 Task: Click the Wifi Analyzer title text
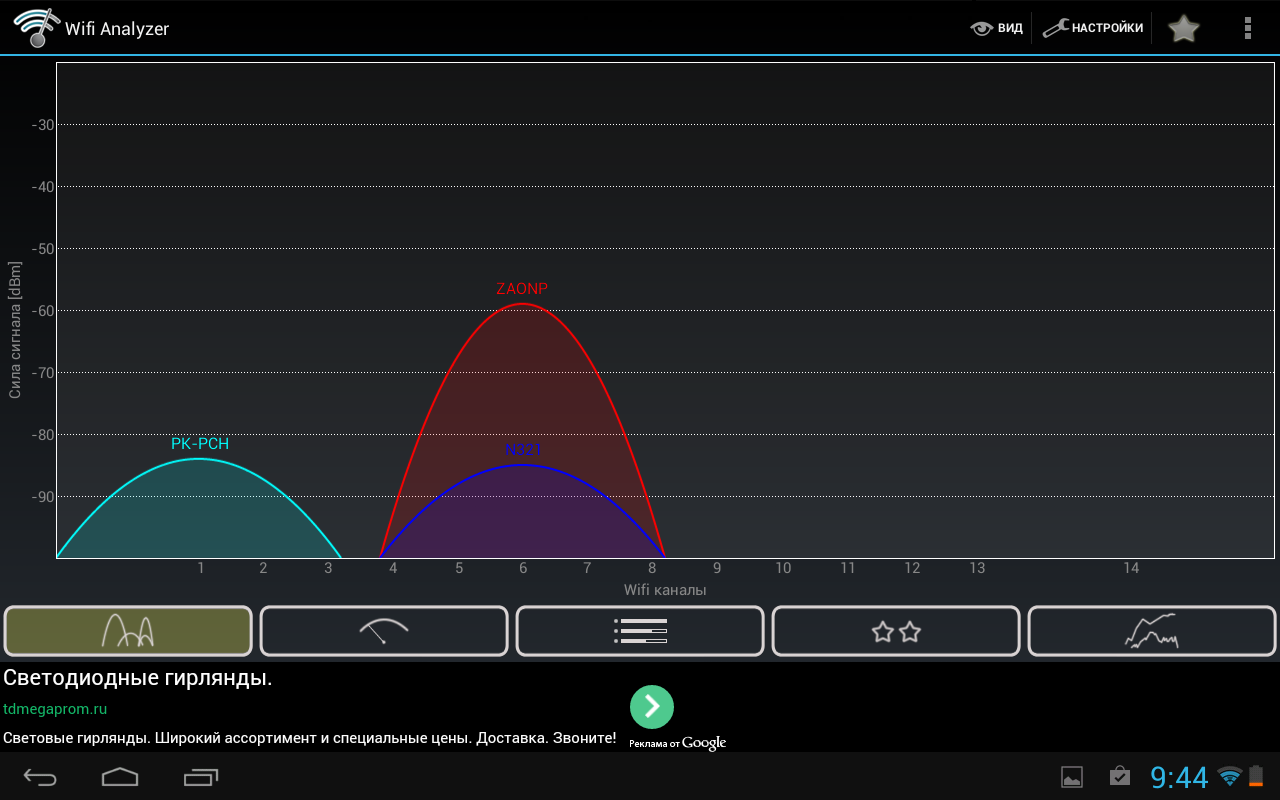click(x=117, y=29)
